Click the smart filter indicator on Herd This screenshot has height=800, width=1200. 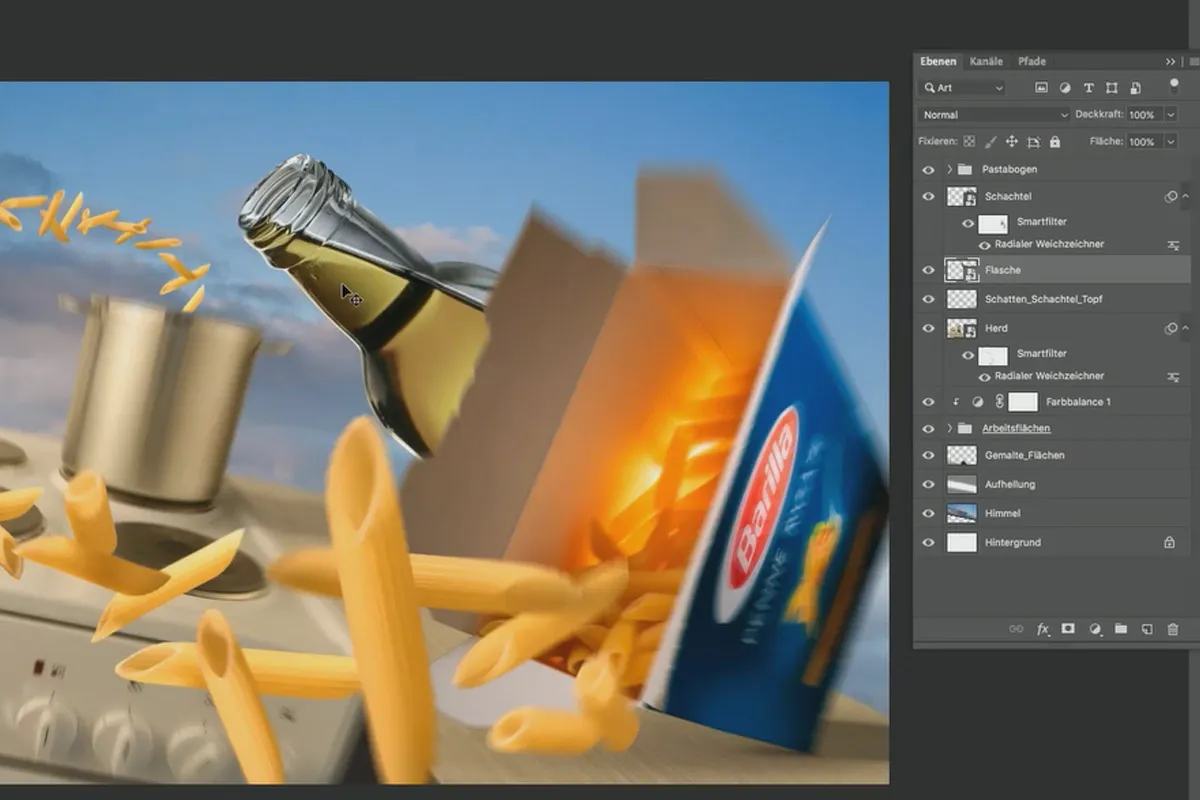[1171, 328]
